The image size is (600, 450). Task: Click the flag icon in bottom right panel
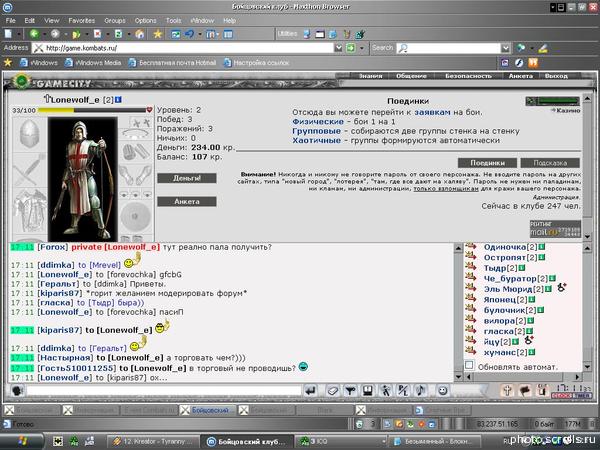[x=525, y=391]
